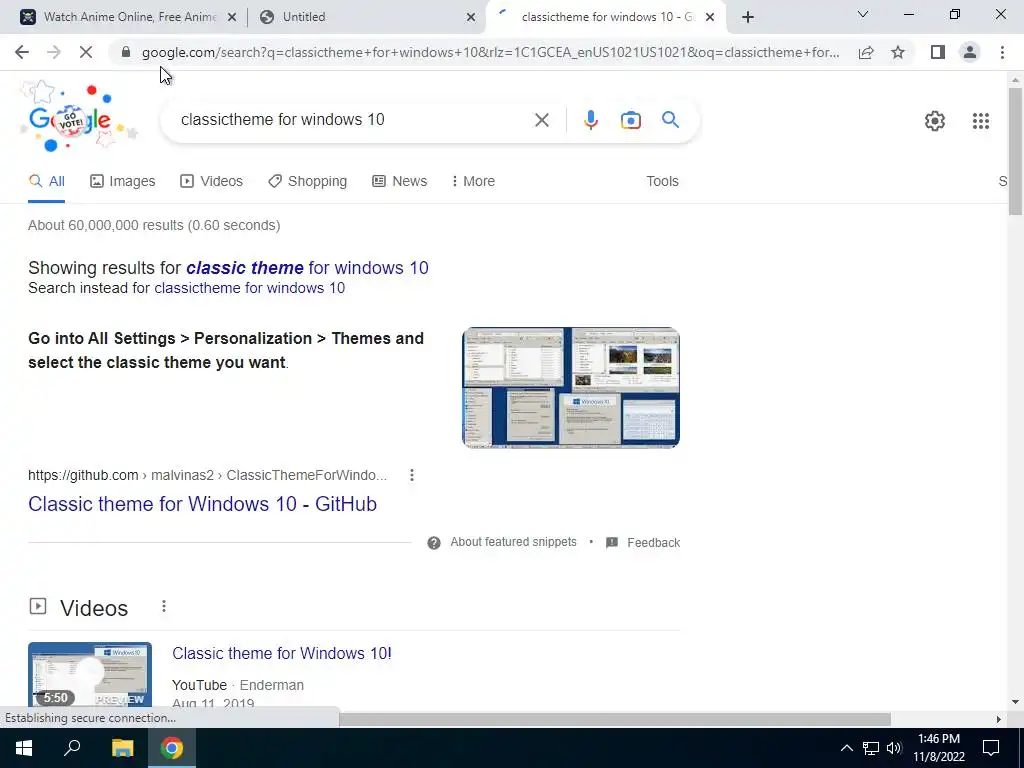The height and width of the screenshot is (768, 1024).
Task: Click the scroll down arrow of page
Action: click(x=1015, y=702)
